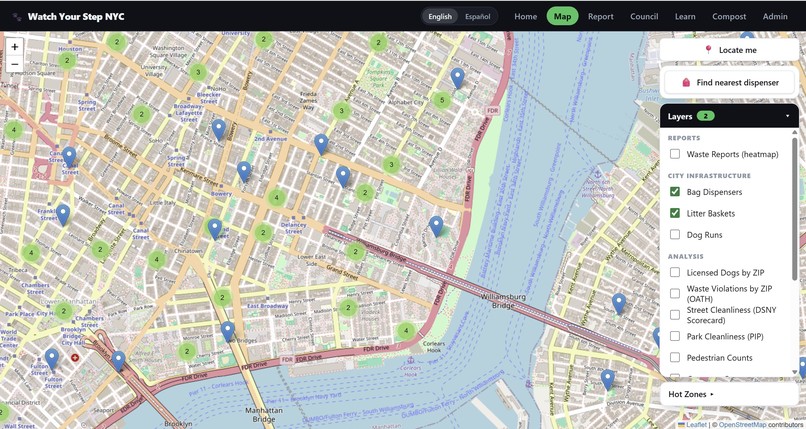This screenshot has height=429, width=806.
Task: Open cluster 2 near Houston Street
Action: point(66,61)
